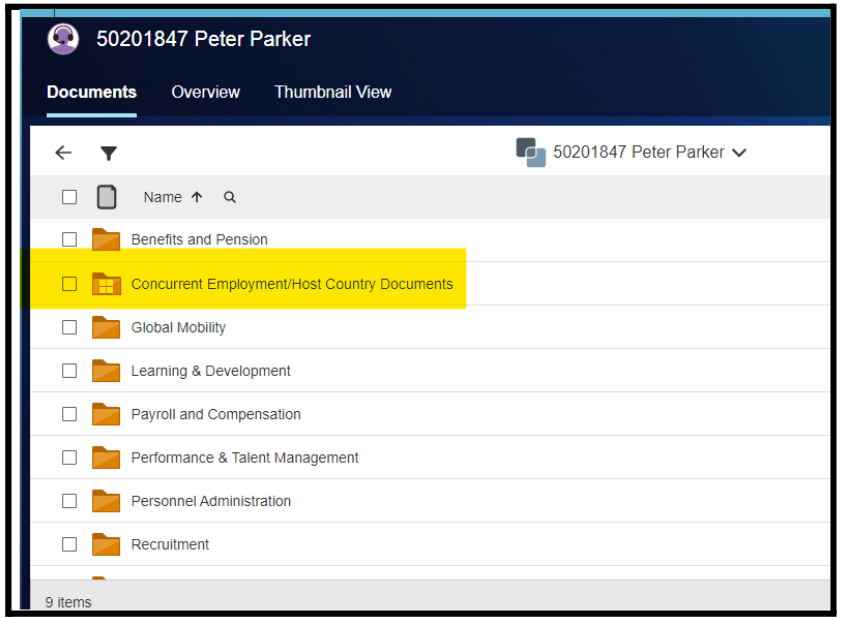Select the Documents tab
The image size is (841, 618).
91,92
